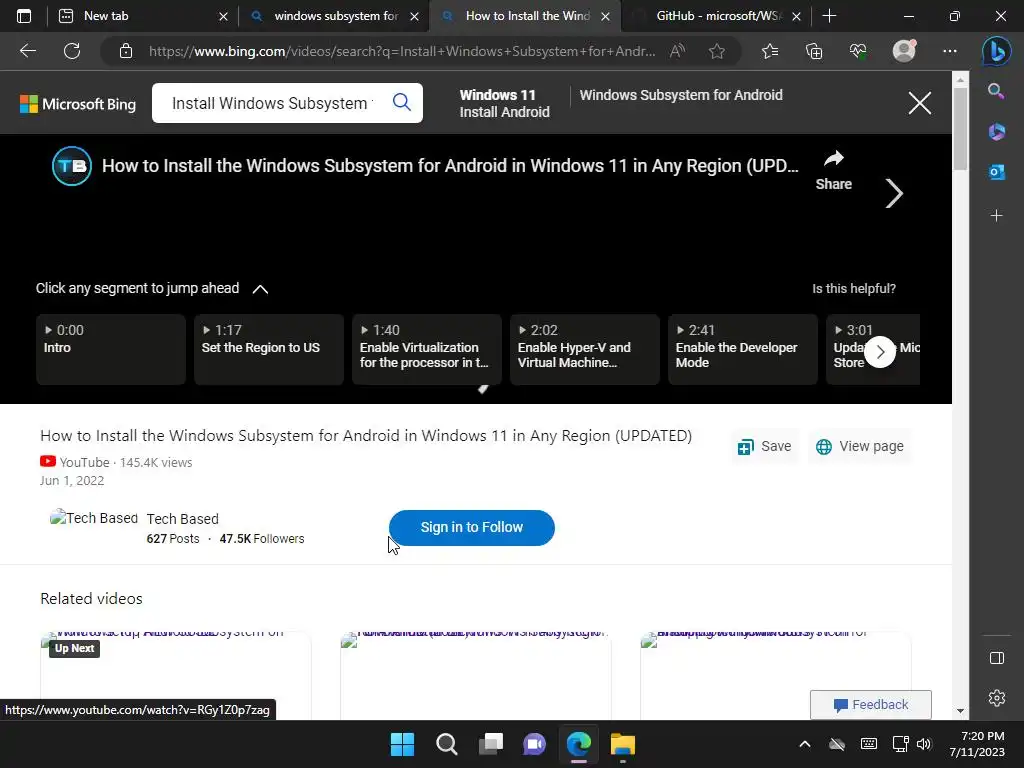
Task: Select the How to Install the Wind tab
Action: coord(527,16)
